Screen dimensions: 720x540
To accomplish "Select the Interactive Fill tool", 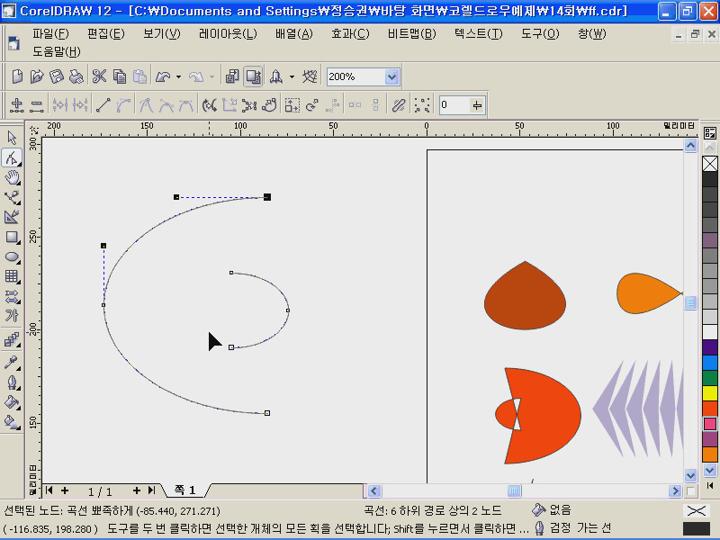I will tap(12, 422).
